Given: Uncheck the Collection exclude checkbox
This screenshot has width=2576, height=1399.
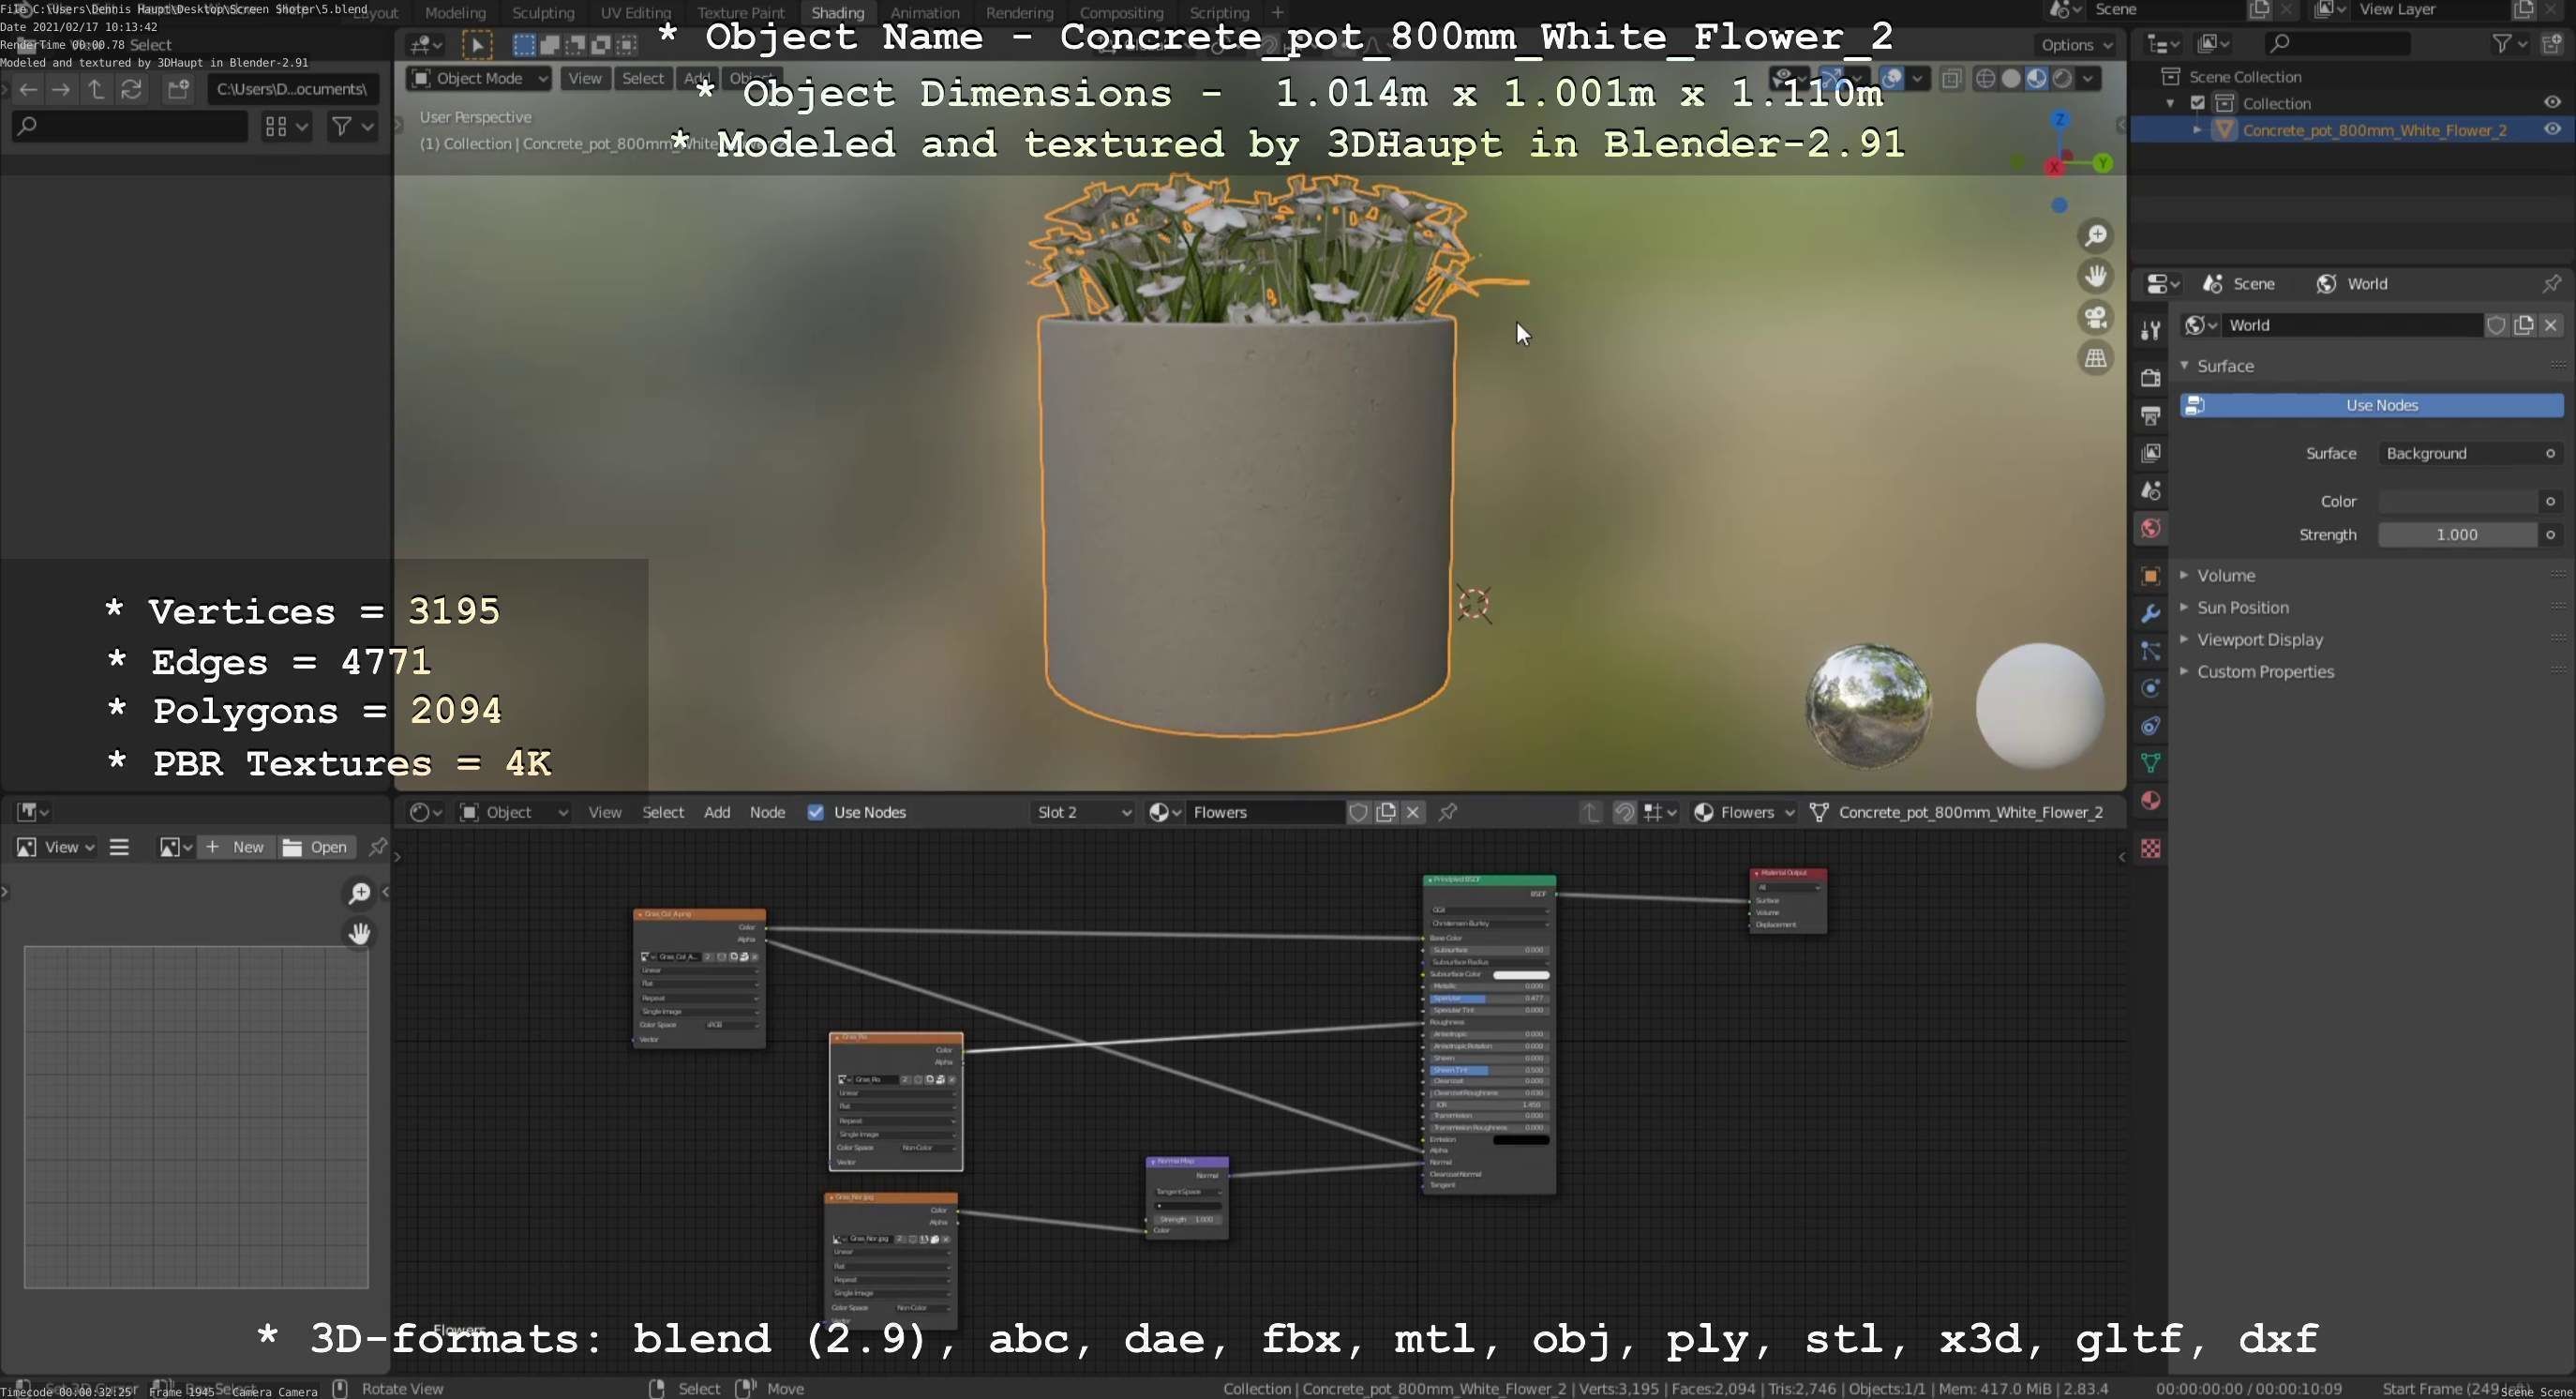Looking at the screenshot, I should click(x=2198, y=103).
